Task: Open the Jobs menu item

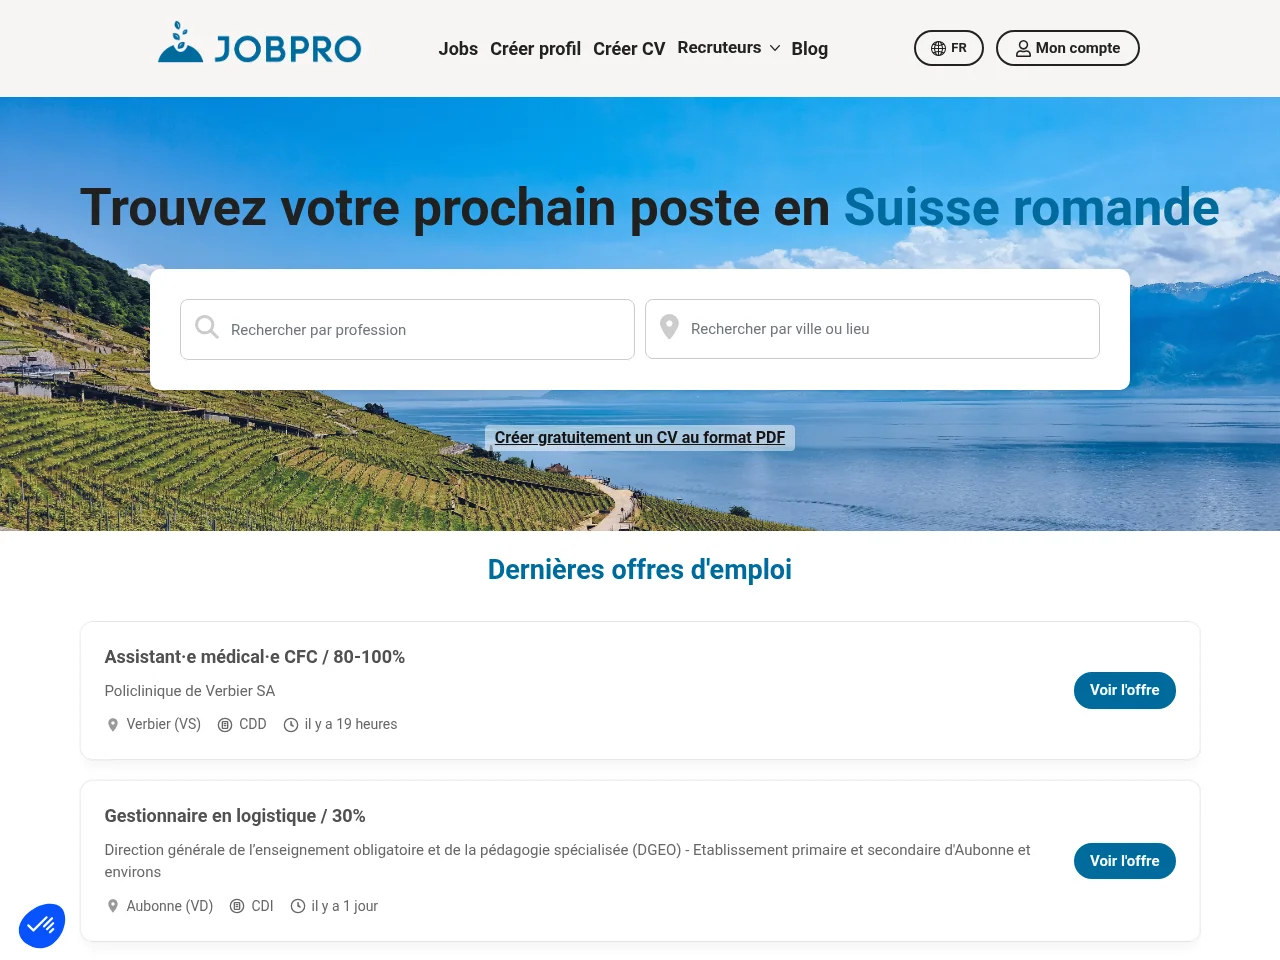Action: pyautogui.click(x=458, y=48)
